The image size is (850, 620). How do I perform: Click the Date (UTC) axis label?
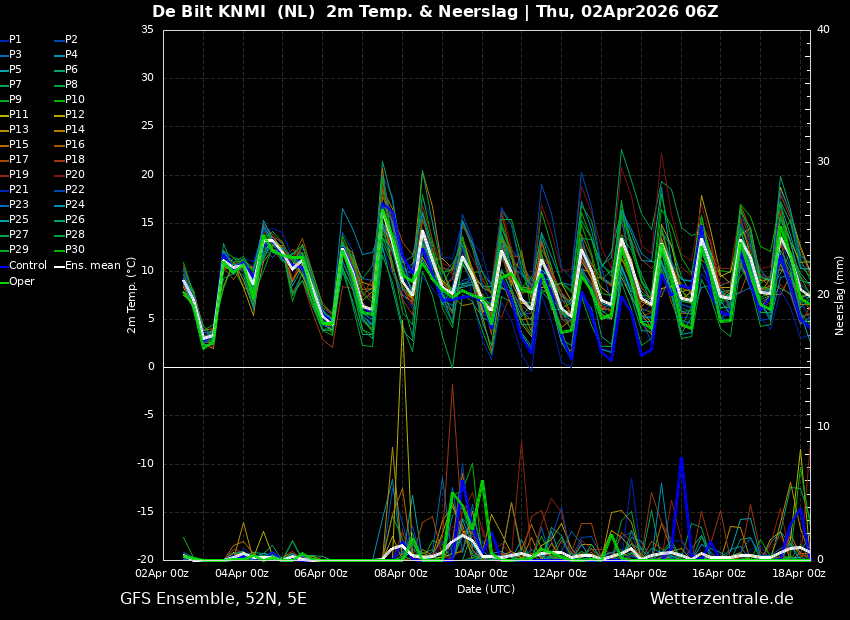486,589
